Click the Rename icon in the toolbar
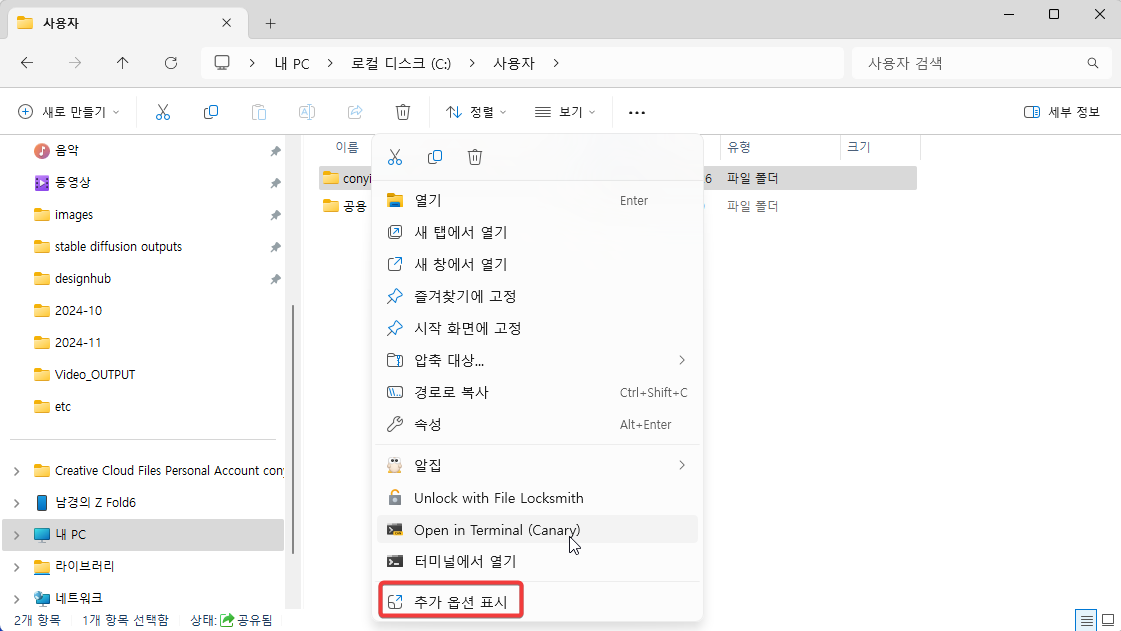Screen dimensions: 1121x631 pyautogui.click(x=307, y=112)
